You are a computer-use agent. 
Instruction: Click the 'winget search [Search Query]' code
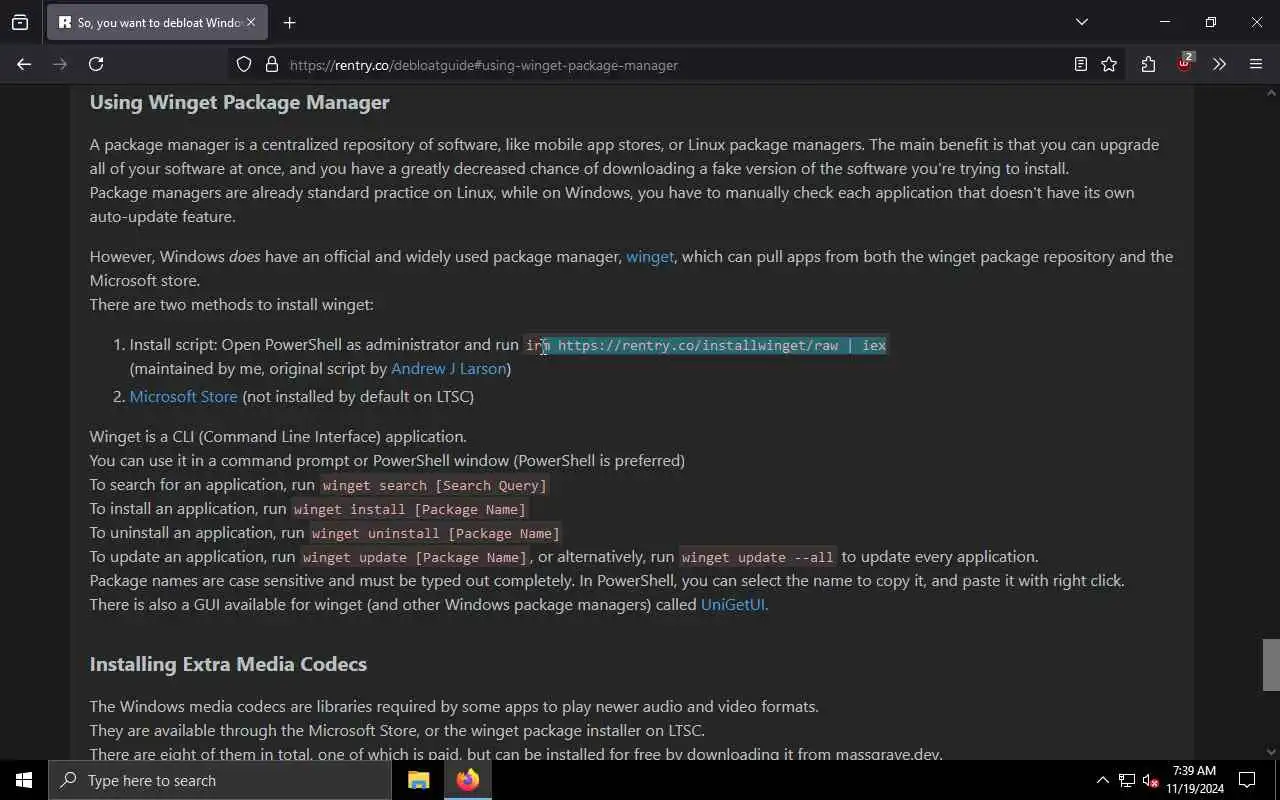435,485
